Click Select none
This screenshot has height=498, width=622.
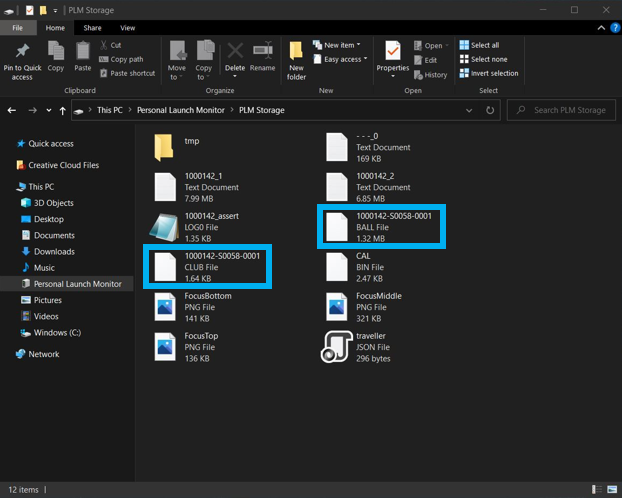coord(483,59)
